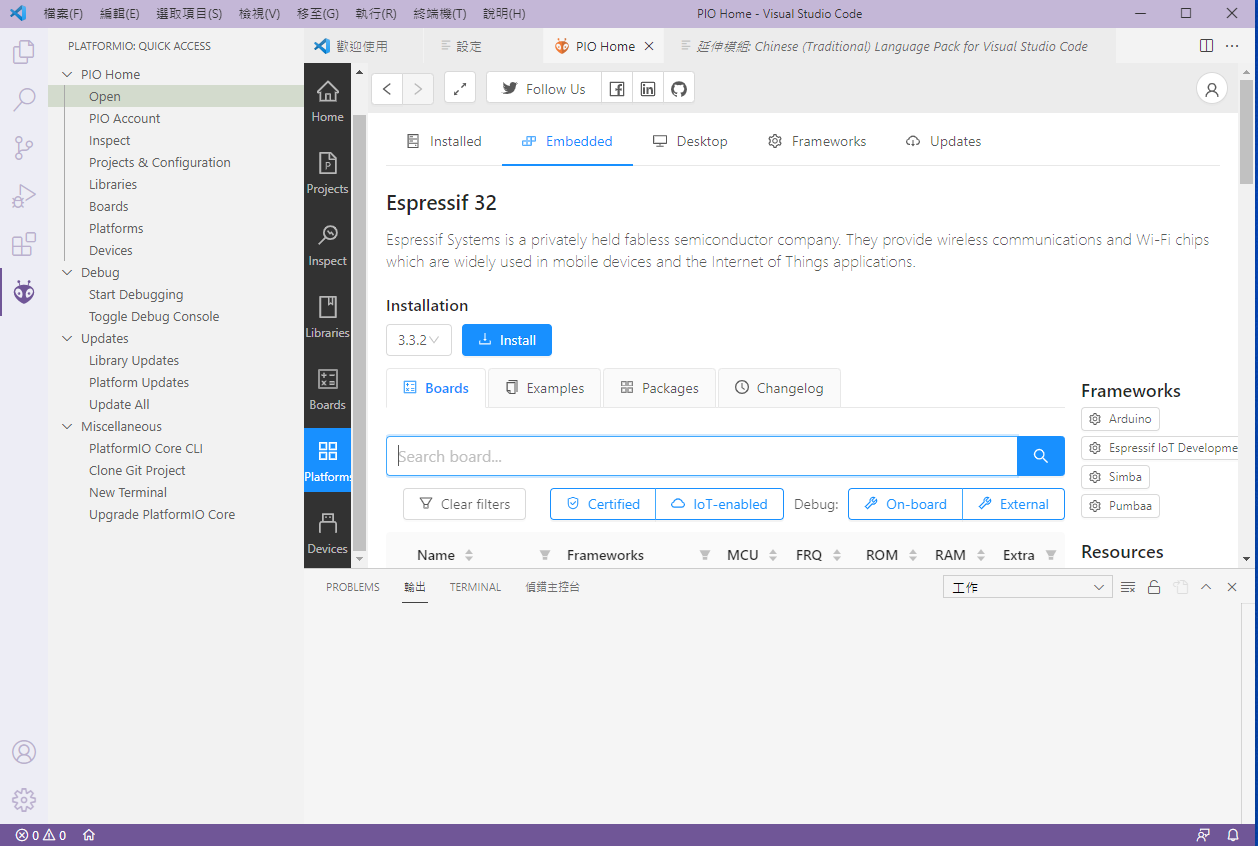This screenshot has height=846, width=1258.
Task: Select the Pumbaa framework tag
Action: click(1120, 506)
